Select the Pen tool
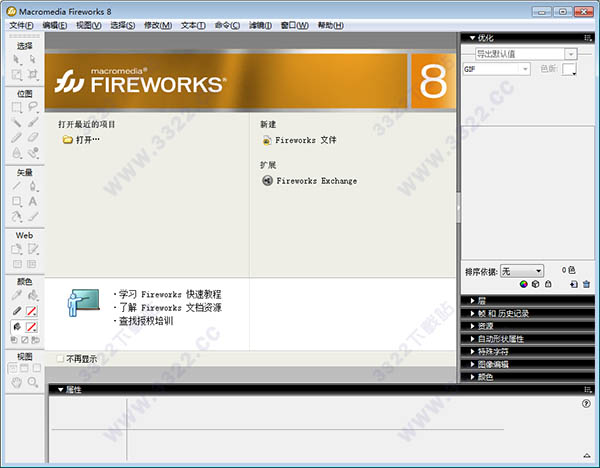The image size is (600, 468). (x=33, y=186)
